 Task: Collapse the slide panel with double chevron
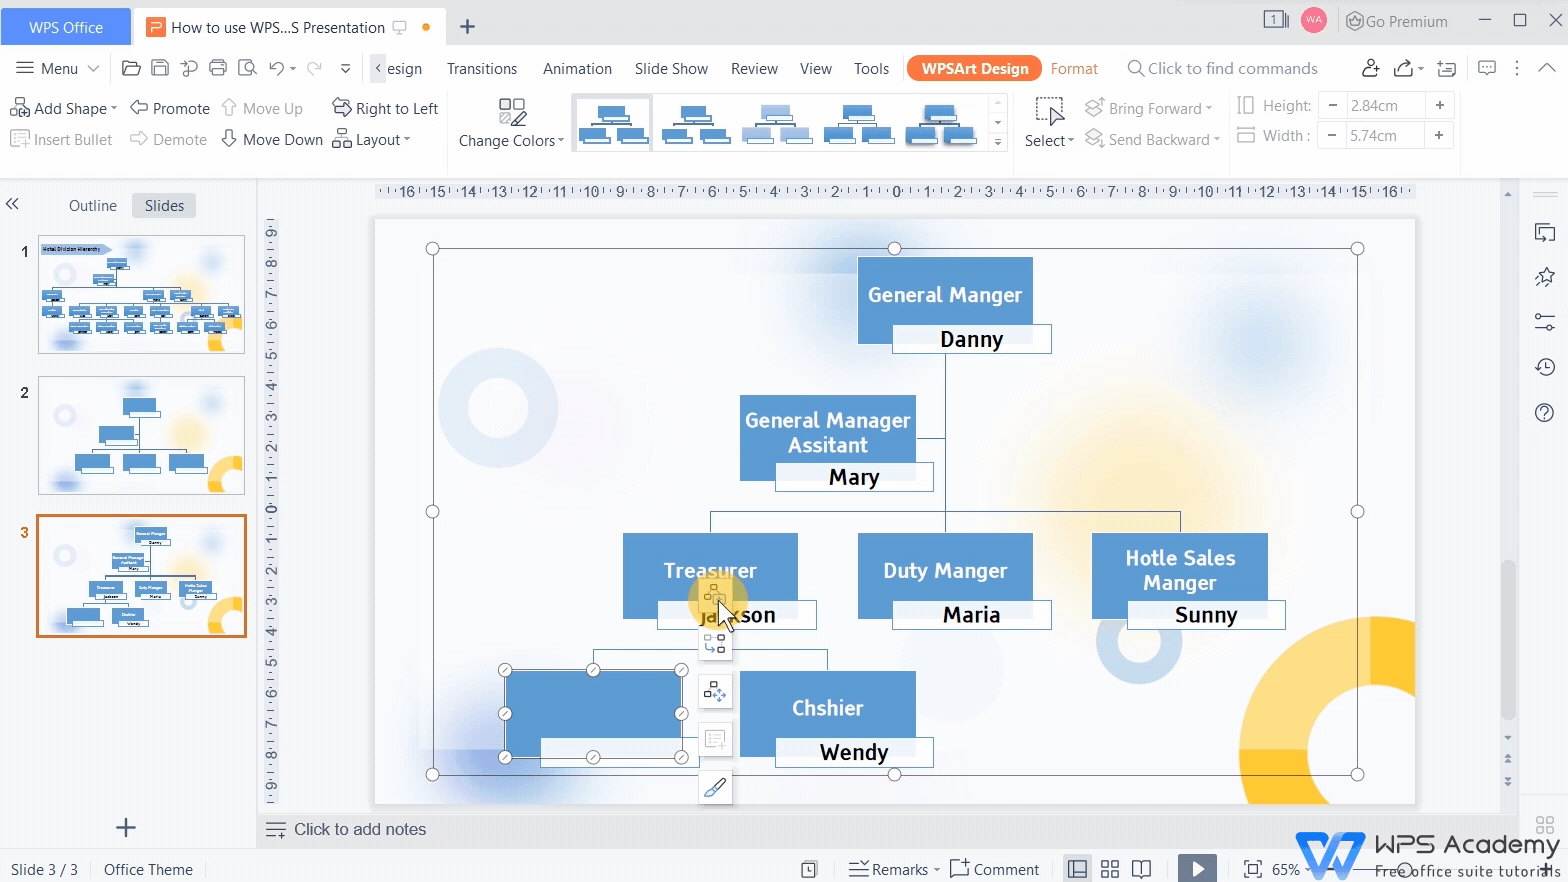[x=12, y=204]
